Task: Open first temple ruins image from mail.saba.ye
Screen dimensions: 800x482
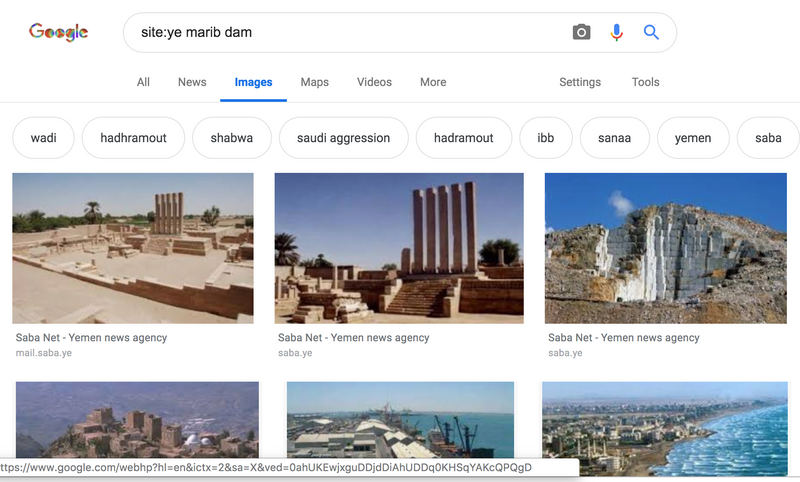Action: 133,248
